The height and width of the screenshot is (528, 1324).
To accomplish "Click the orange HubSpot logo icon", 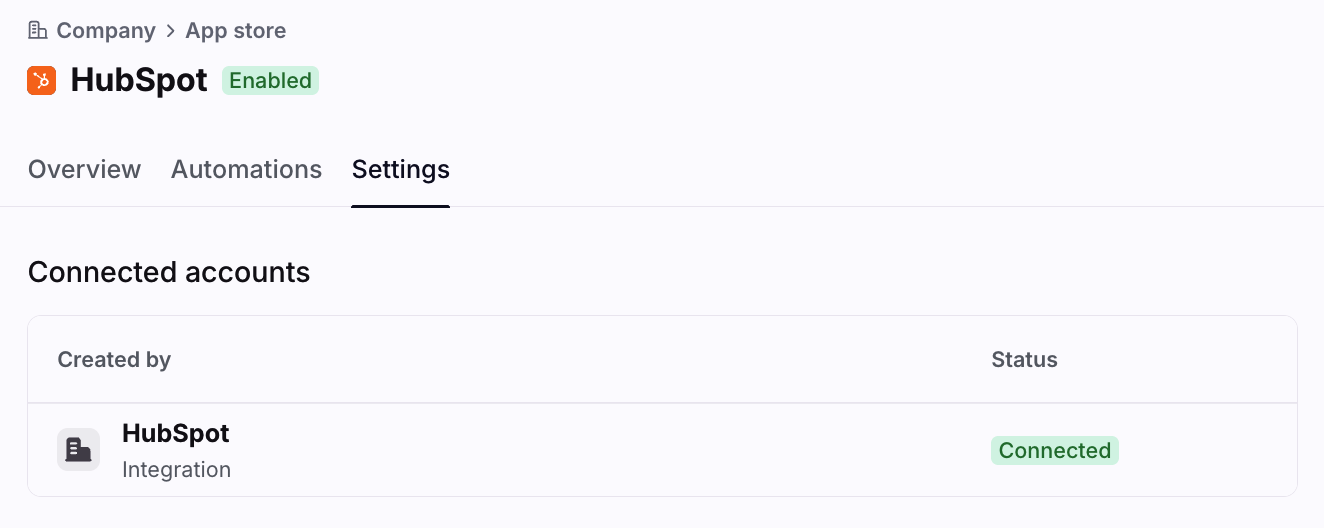I will 42,81.
